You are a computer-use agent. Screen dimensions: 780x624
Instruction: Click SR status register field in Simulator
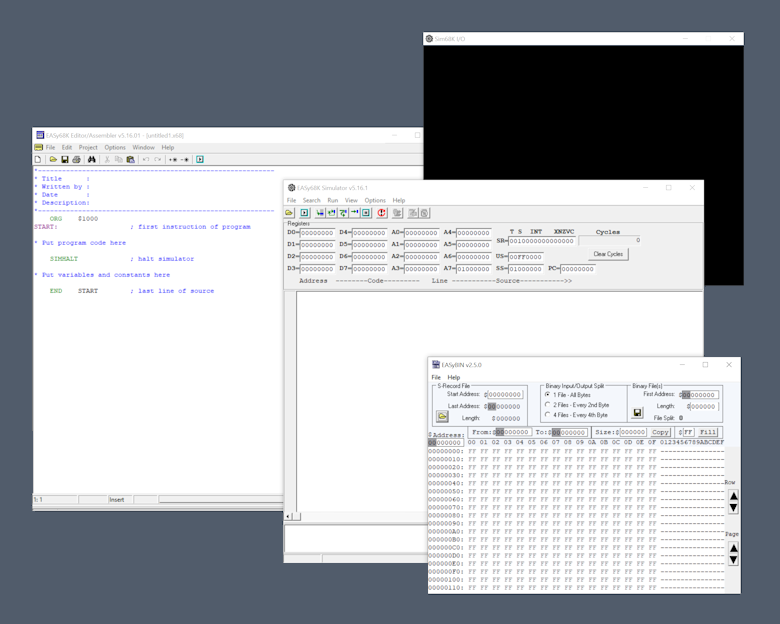(542, 241)
